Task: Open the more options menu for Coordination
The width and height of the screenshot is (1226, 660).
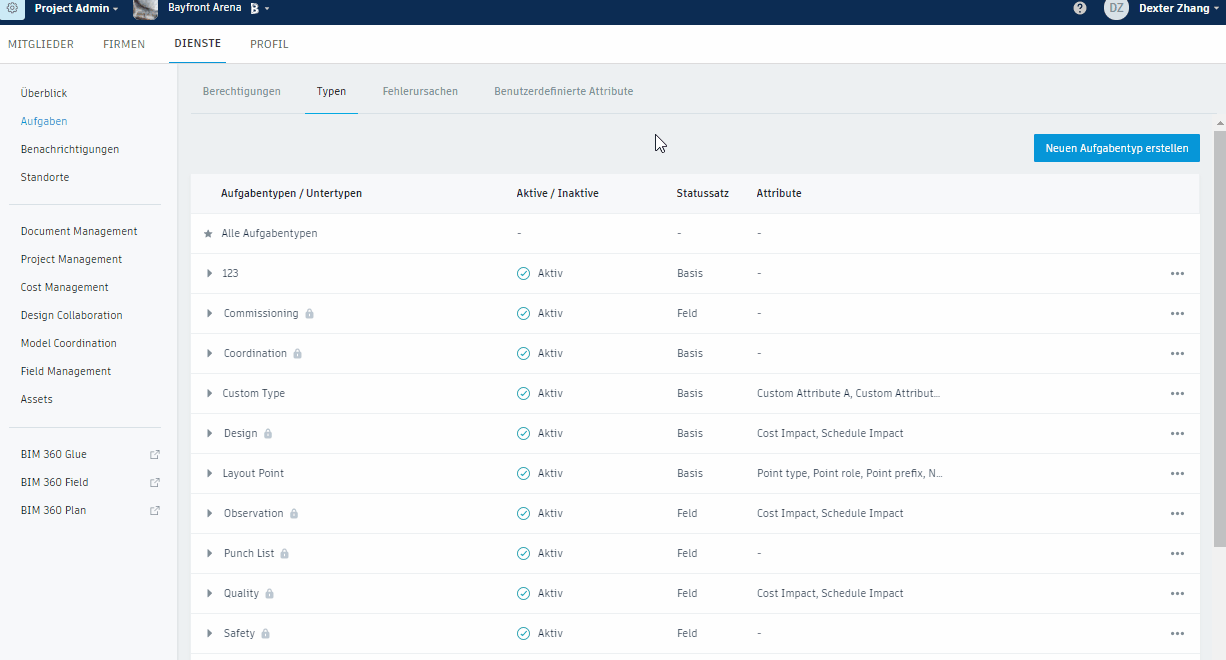Action: coord(1177,353)
